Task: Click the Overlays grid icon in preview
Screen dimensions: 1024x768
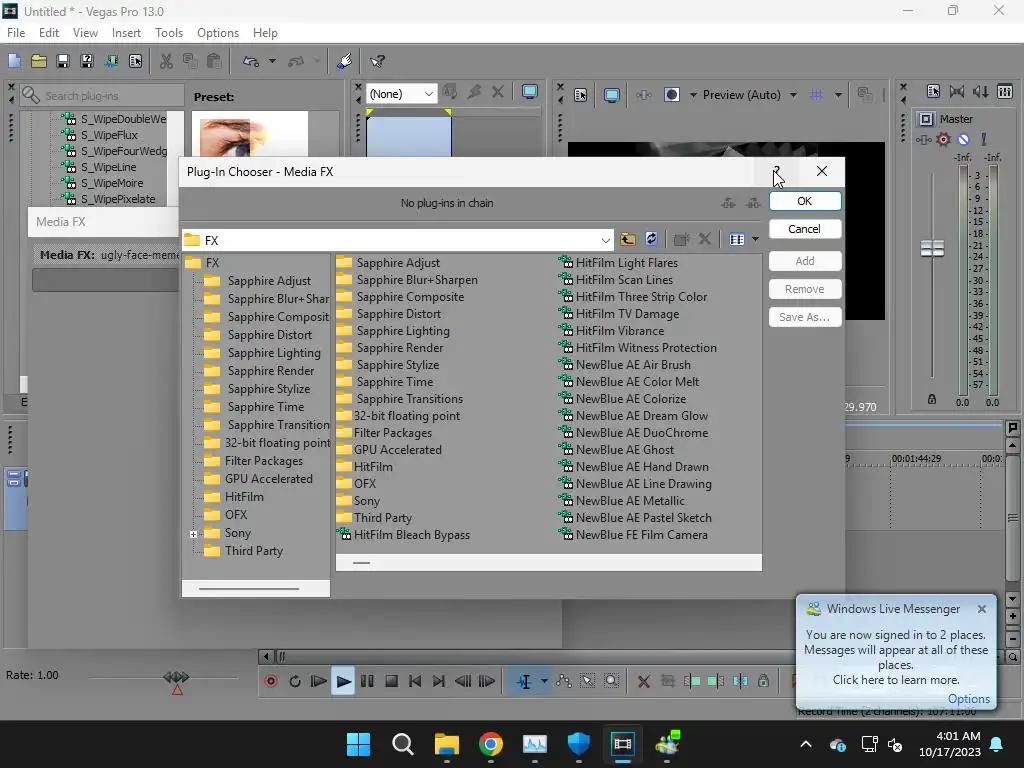Action: coord(816,95)
